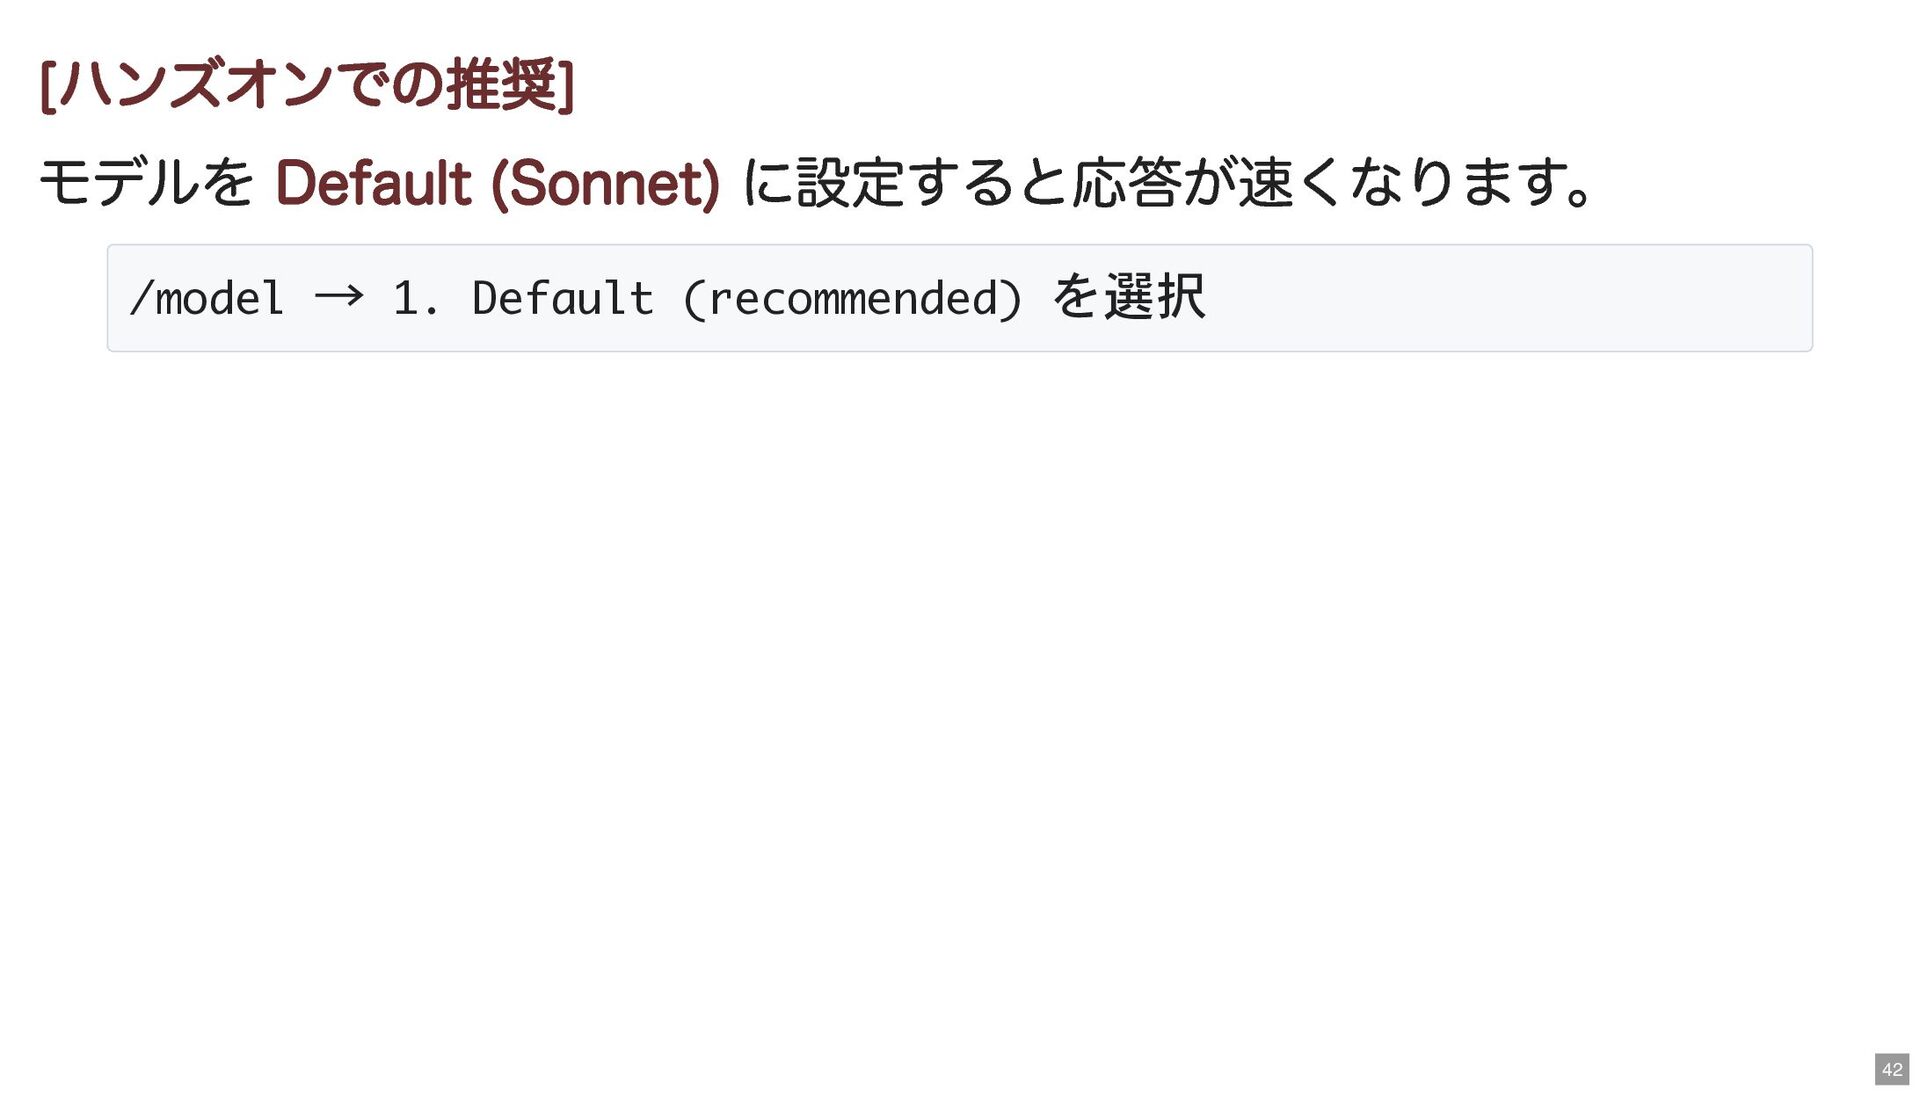Click the word recommended in the code block
The image size is (1920, 1097).
(852, 298)
